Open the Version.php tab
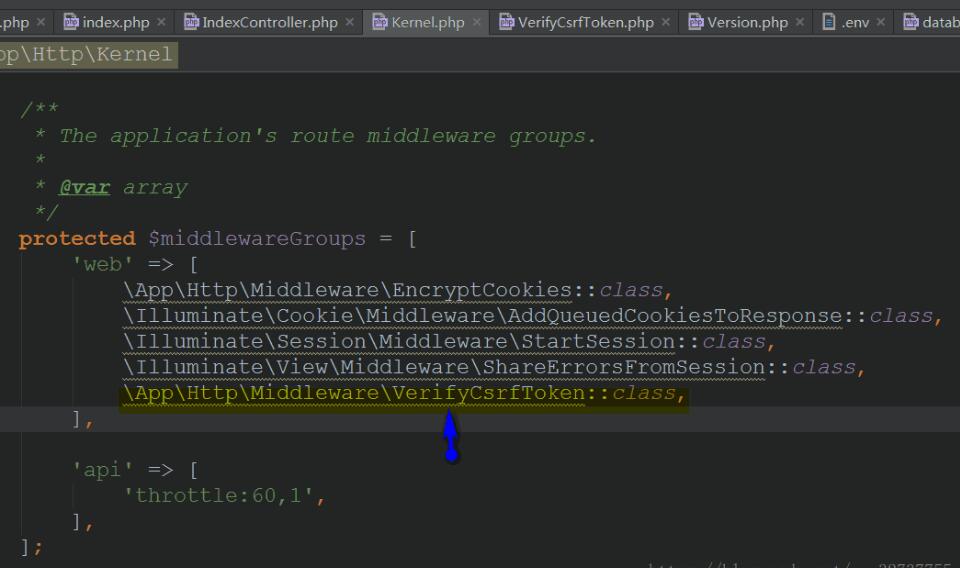Viewport: 960px width, 568px height. tap(748, 23)
